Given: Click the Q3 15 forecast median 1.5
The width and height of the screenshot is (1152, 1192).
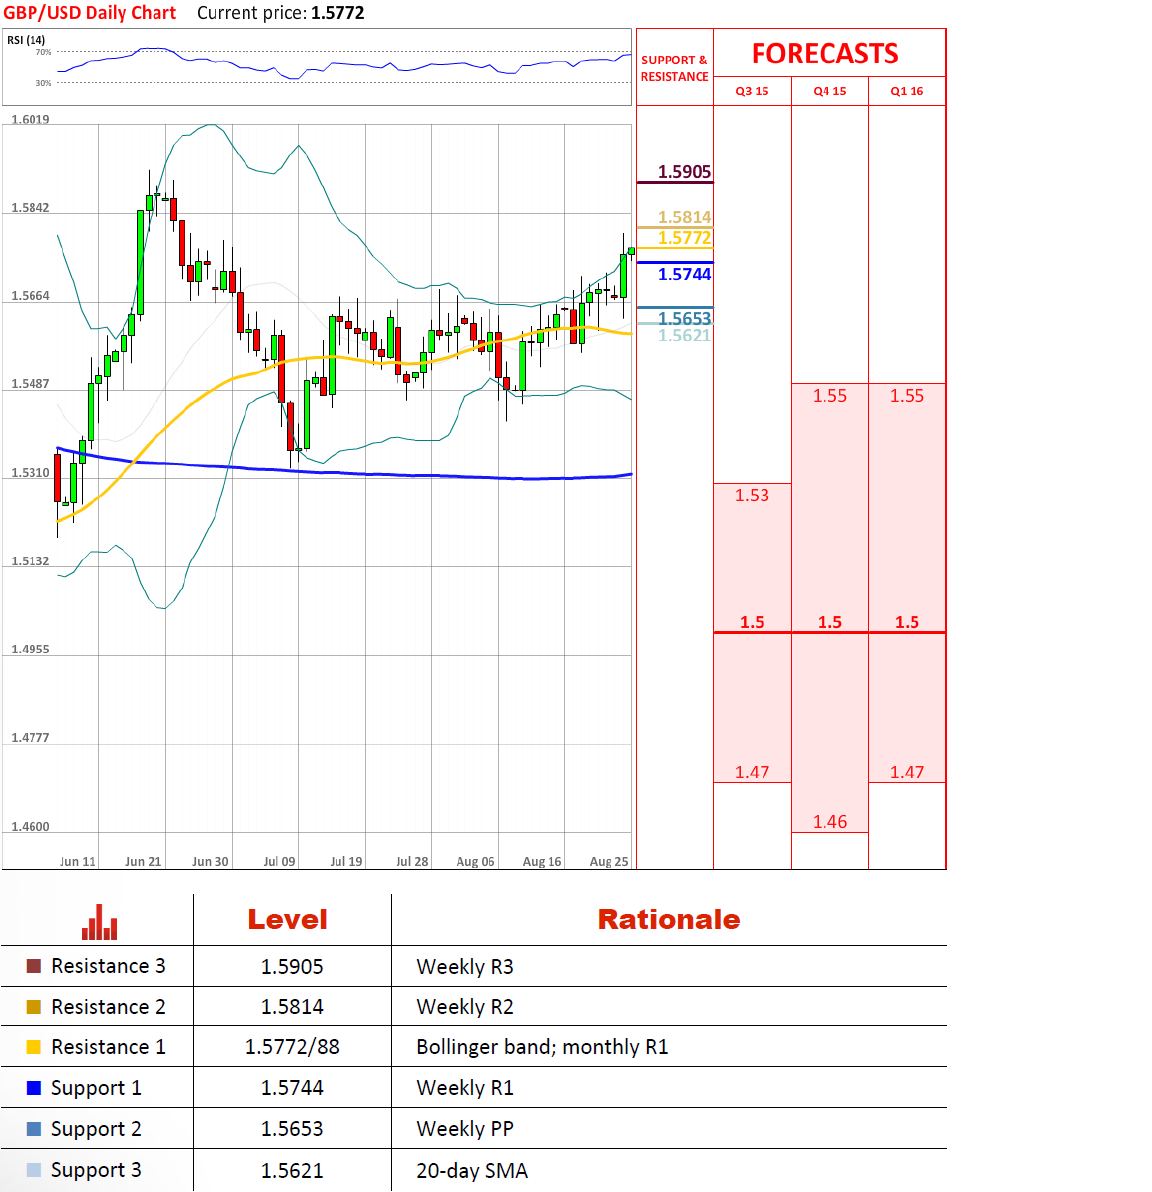Looking at the screenshot, I should click(752, 623).
